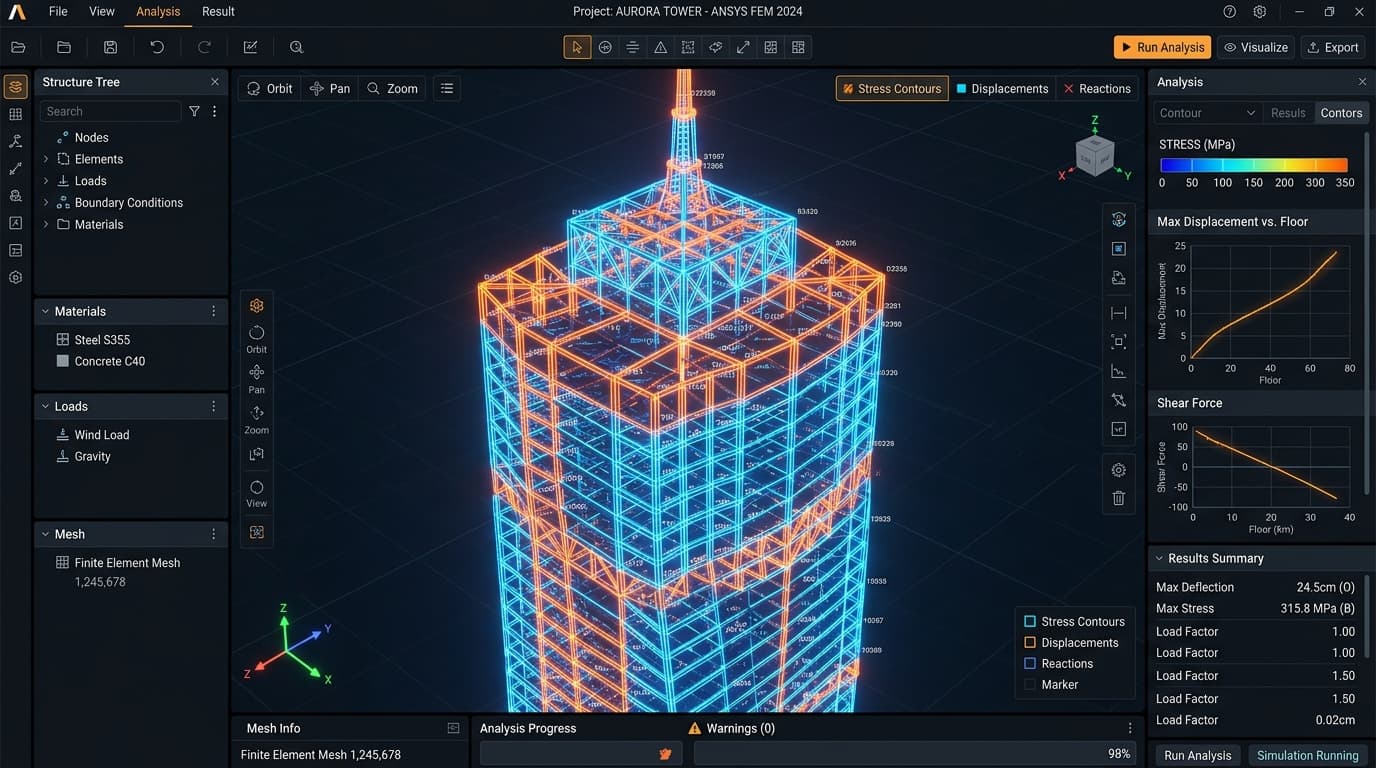This screenshot has width=1376, height=768.
Task: Click the gear icon in right viewport toolbar
Action: pyautogui.click(x=1119, y=470)
